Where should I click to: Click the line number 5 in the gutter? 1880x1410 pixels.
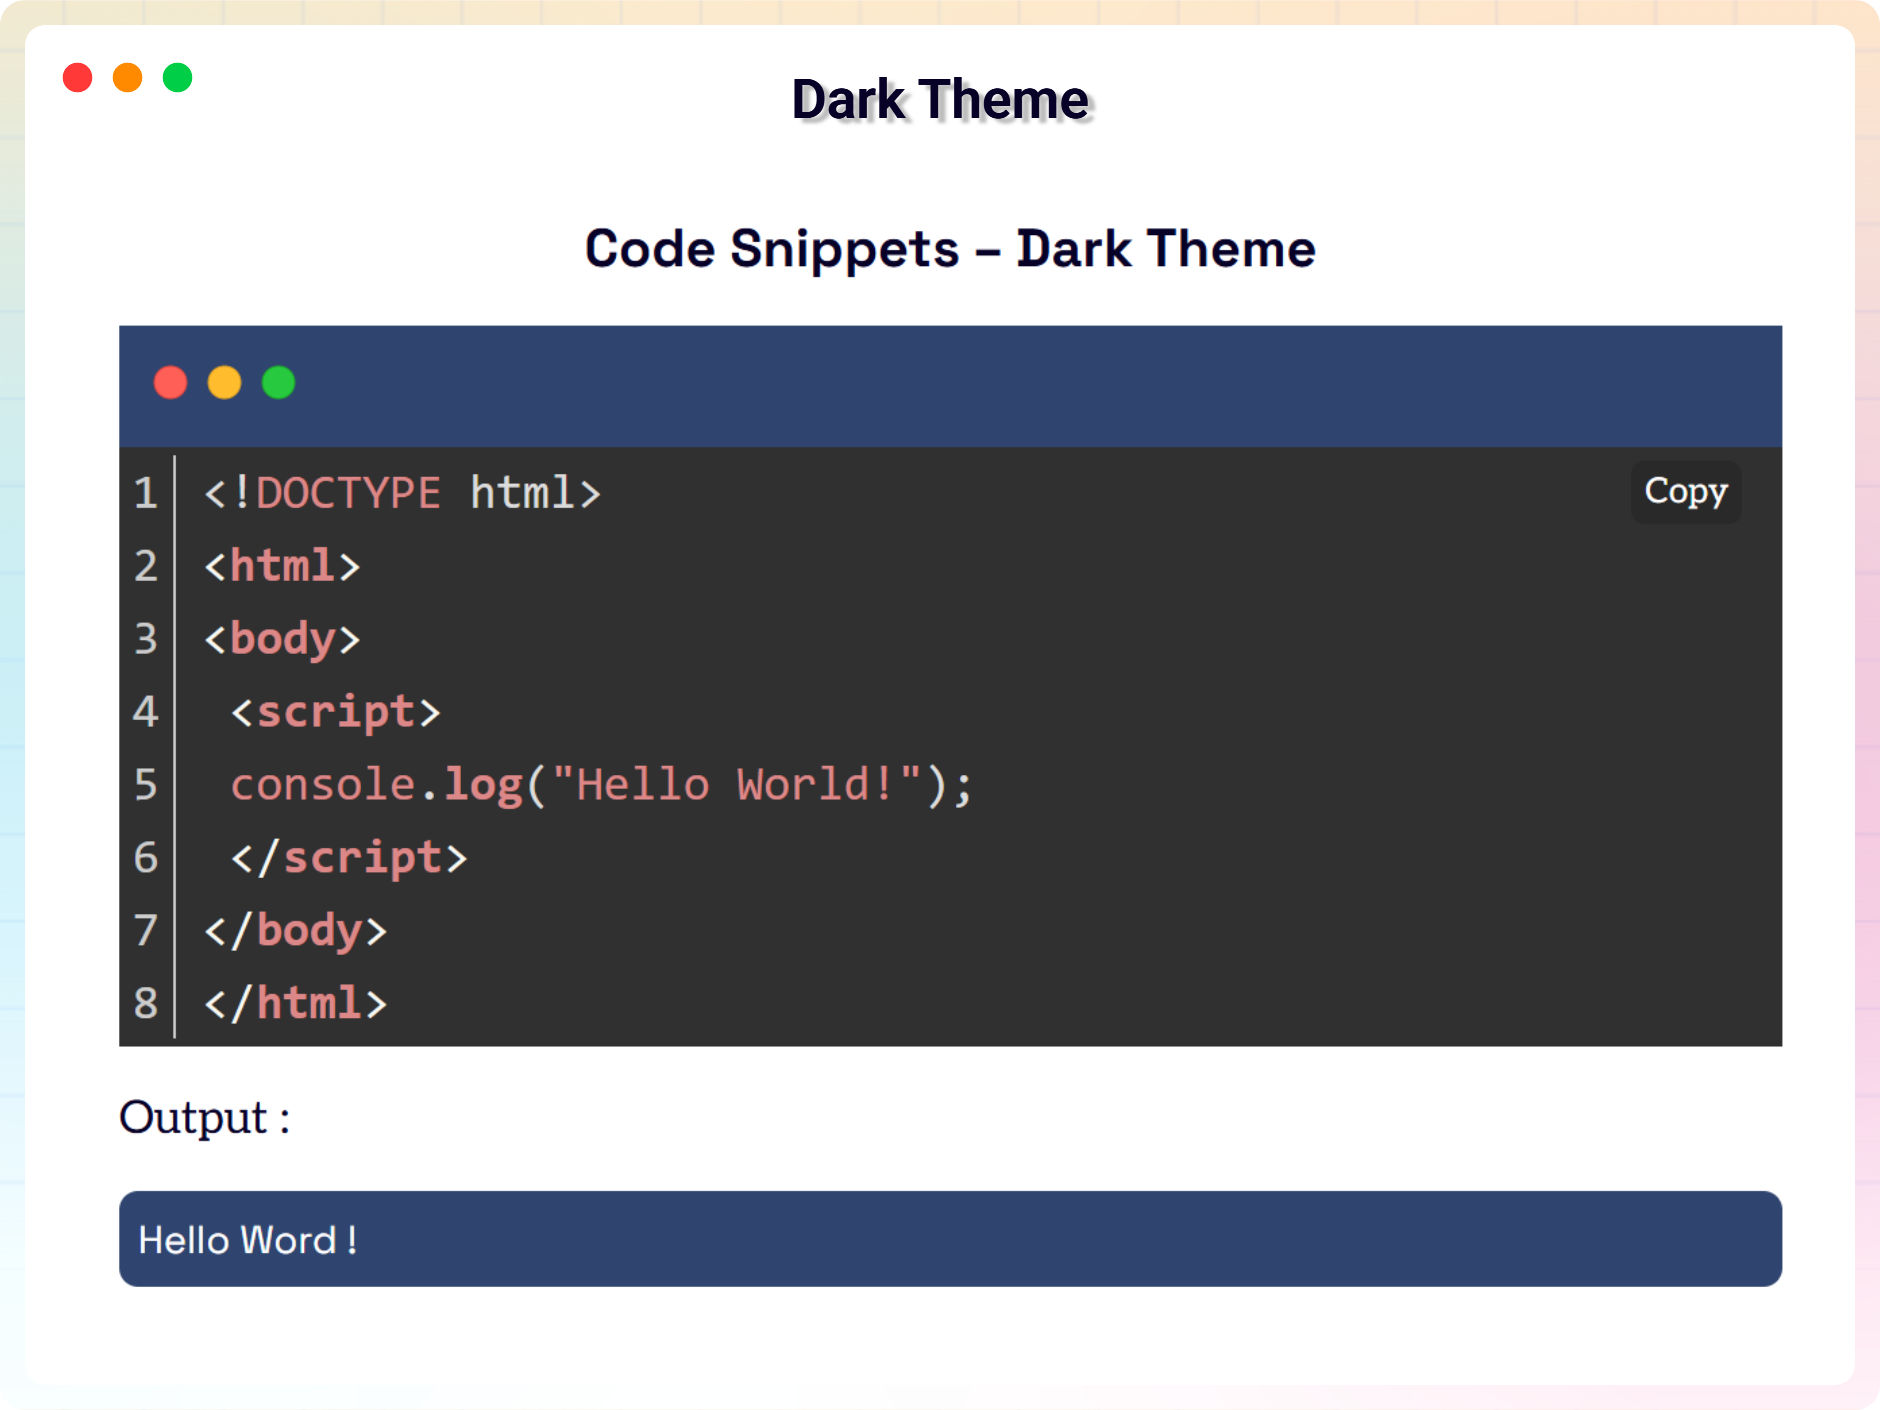(146, 785)
